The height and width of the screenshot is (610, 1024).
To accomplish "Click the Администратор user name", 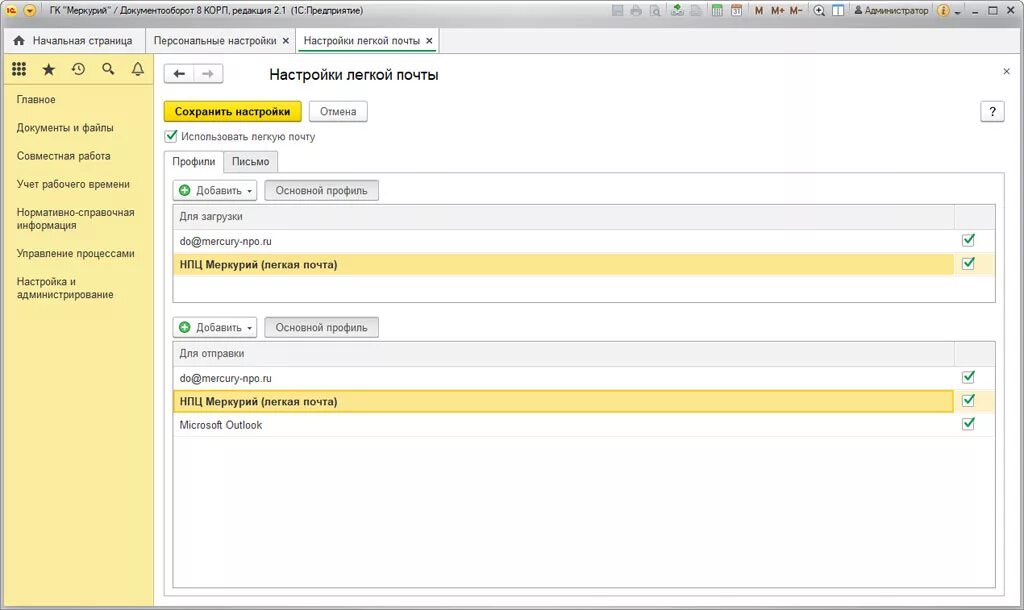I will point(891,10).
